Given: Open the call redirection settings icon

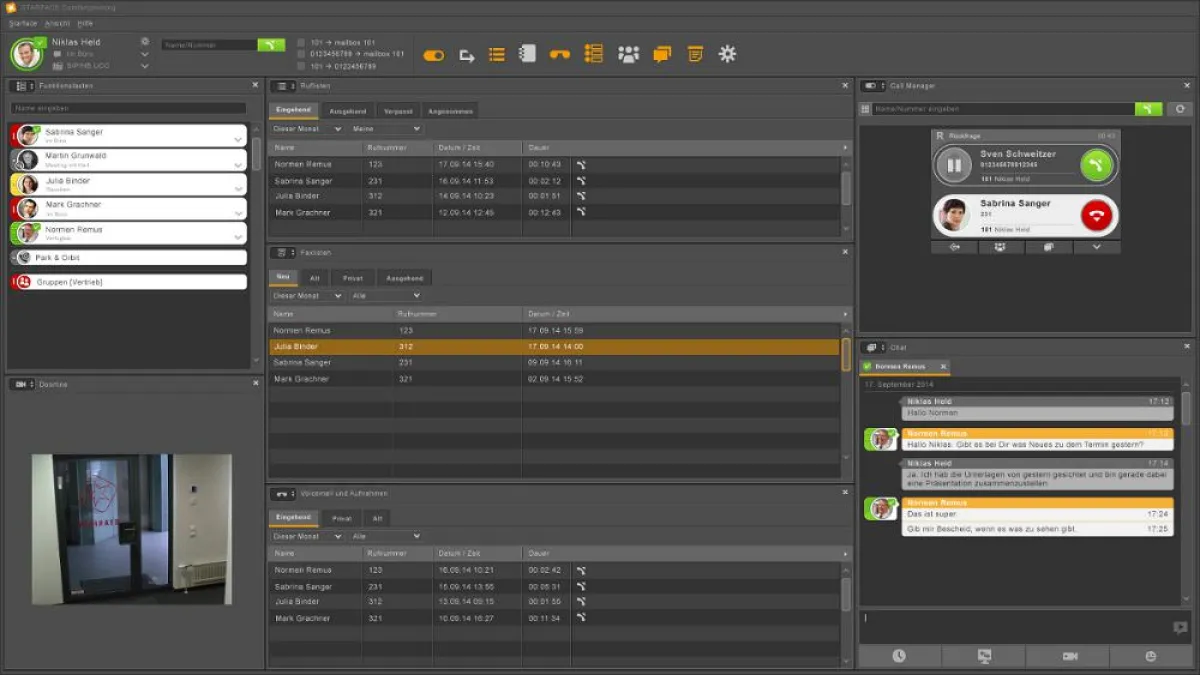Looking at the screenshot, I should [467, 53].
